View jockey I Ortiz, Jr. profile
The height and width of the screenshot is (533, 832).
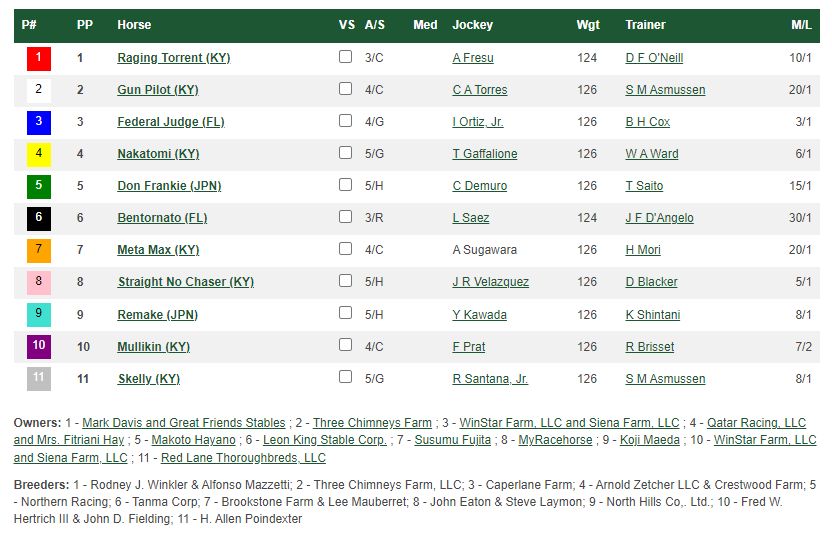coord(478,122)
